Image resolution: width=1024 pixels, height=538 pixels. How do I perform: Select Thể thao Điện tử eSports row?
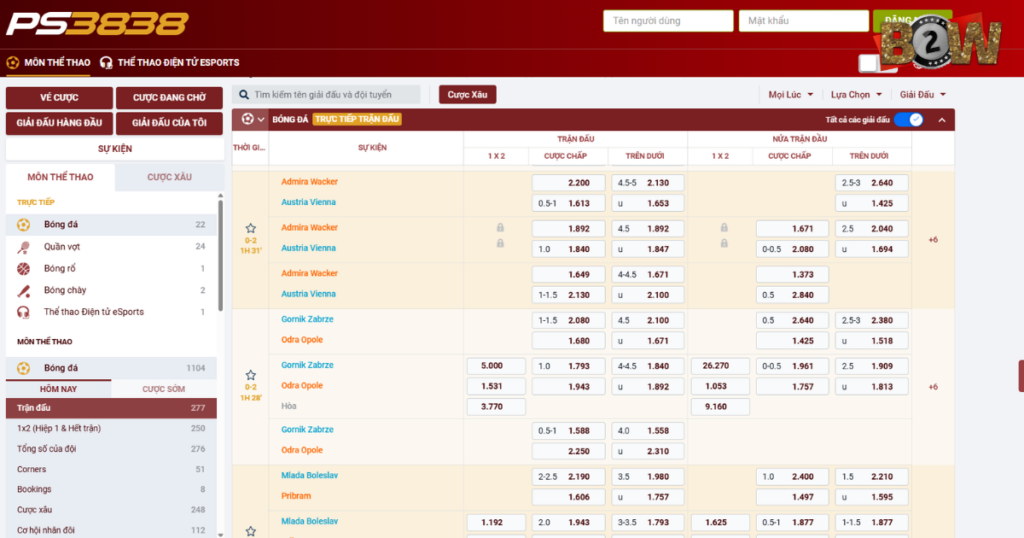(111, 312)
